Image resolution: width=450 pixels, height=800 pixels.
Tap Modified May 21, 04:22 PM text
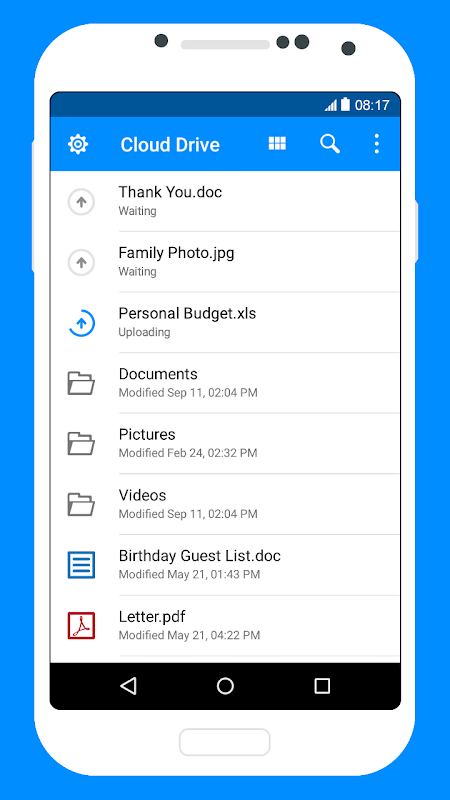tap(189, 635)
